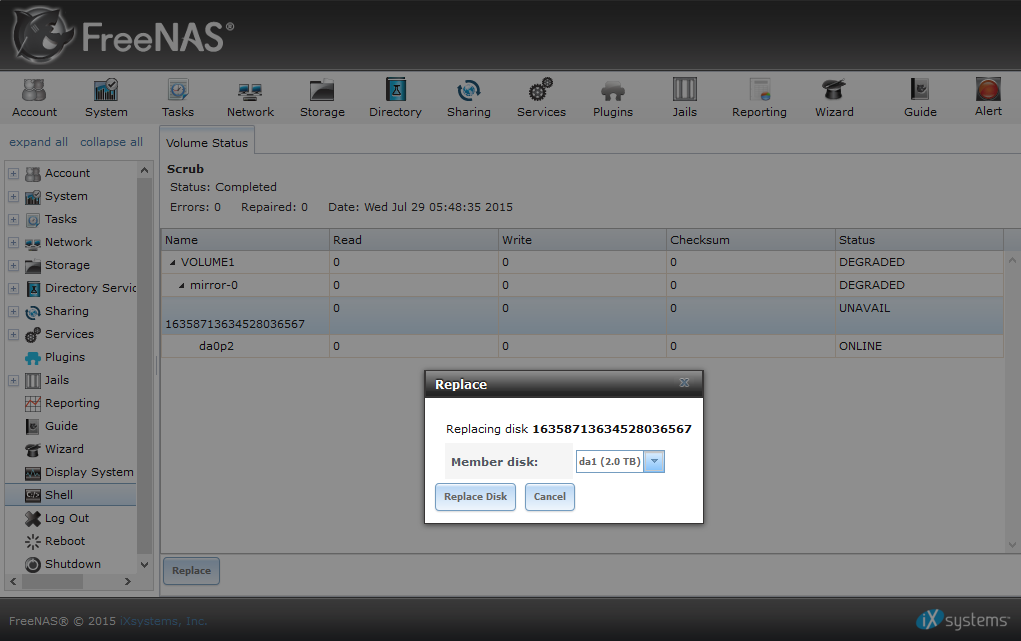Collapse the mirror-0 row triangle

[x=182, y=285]
